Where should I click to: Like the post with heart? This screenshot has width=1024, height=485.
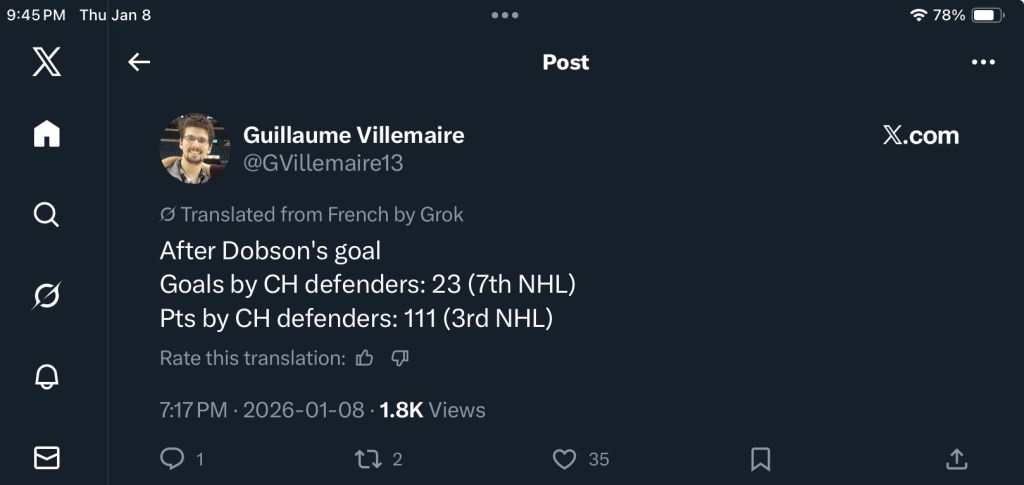tap(565, 459)
